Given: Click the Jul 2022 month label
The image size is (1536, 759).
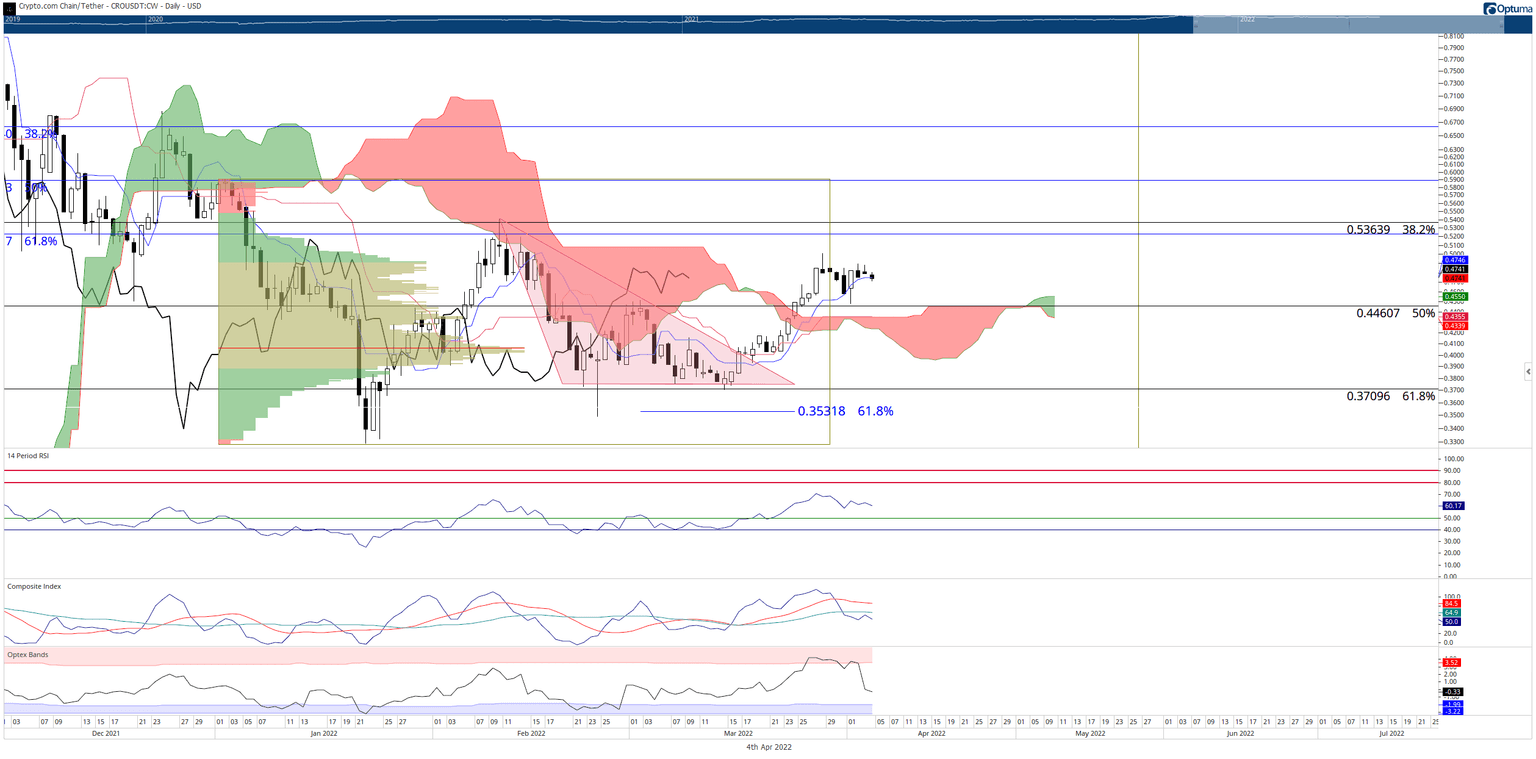Looking at the screenshot, I should (1392, 733).
